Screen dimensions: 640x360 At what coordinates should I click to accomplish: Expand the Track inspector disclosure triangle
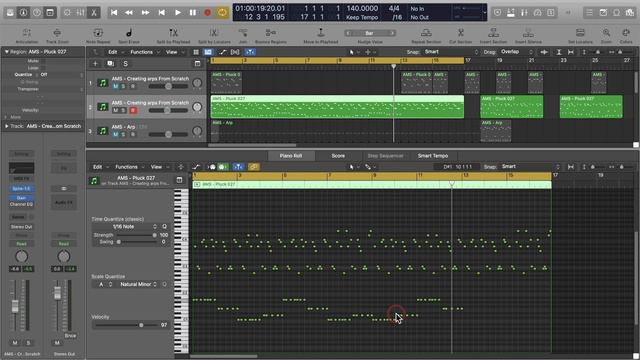(x=7, y=126)
